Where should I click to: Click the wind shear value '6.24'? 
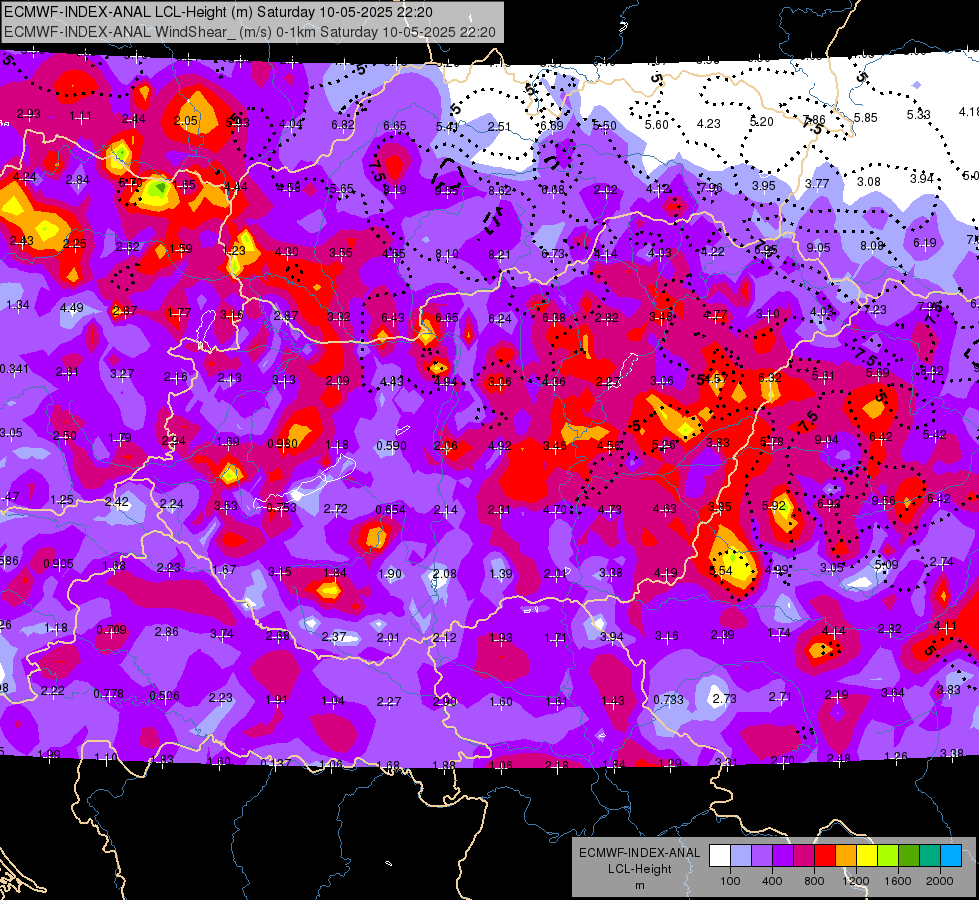(x=499, y=319)
